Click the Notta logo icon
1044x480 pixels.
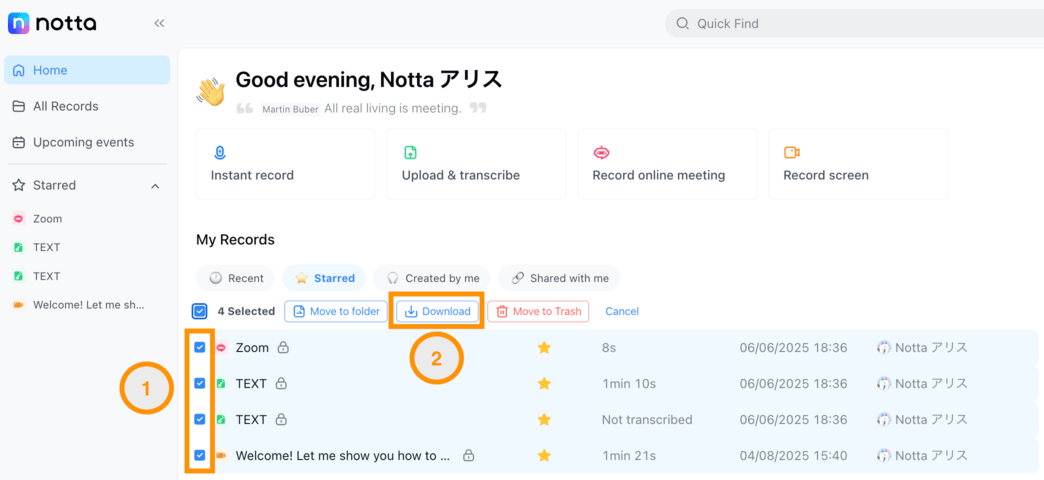(x=18, y=23)
